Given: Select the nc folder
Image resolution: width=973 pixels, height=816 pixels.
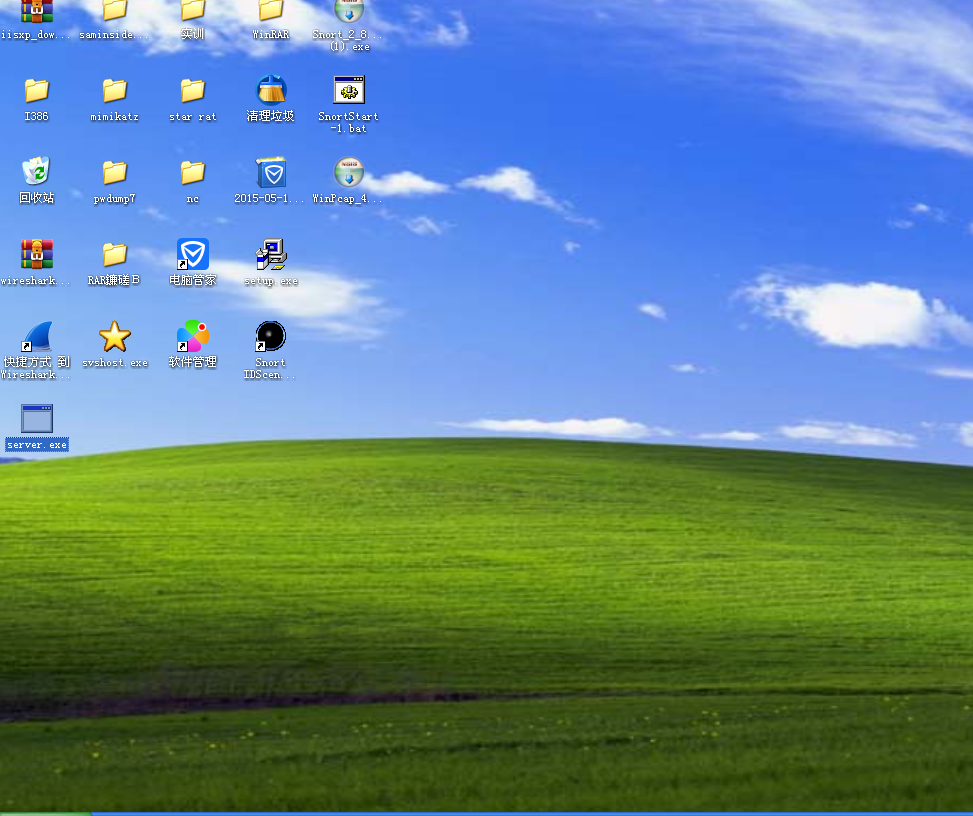Looking at the screenshot, I should tap(193, 173).
